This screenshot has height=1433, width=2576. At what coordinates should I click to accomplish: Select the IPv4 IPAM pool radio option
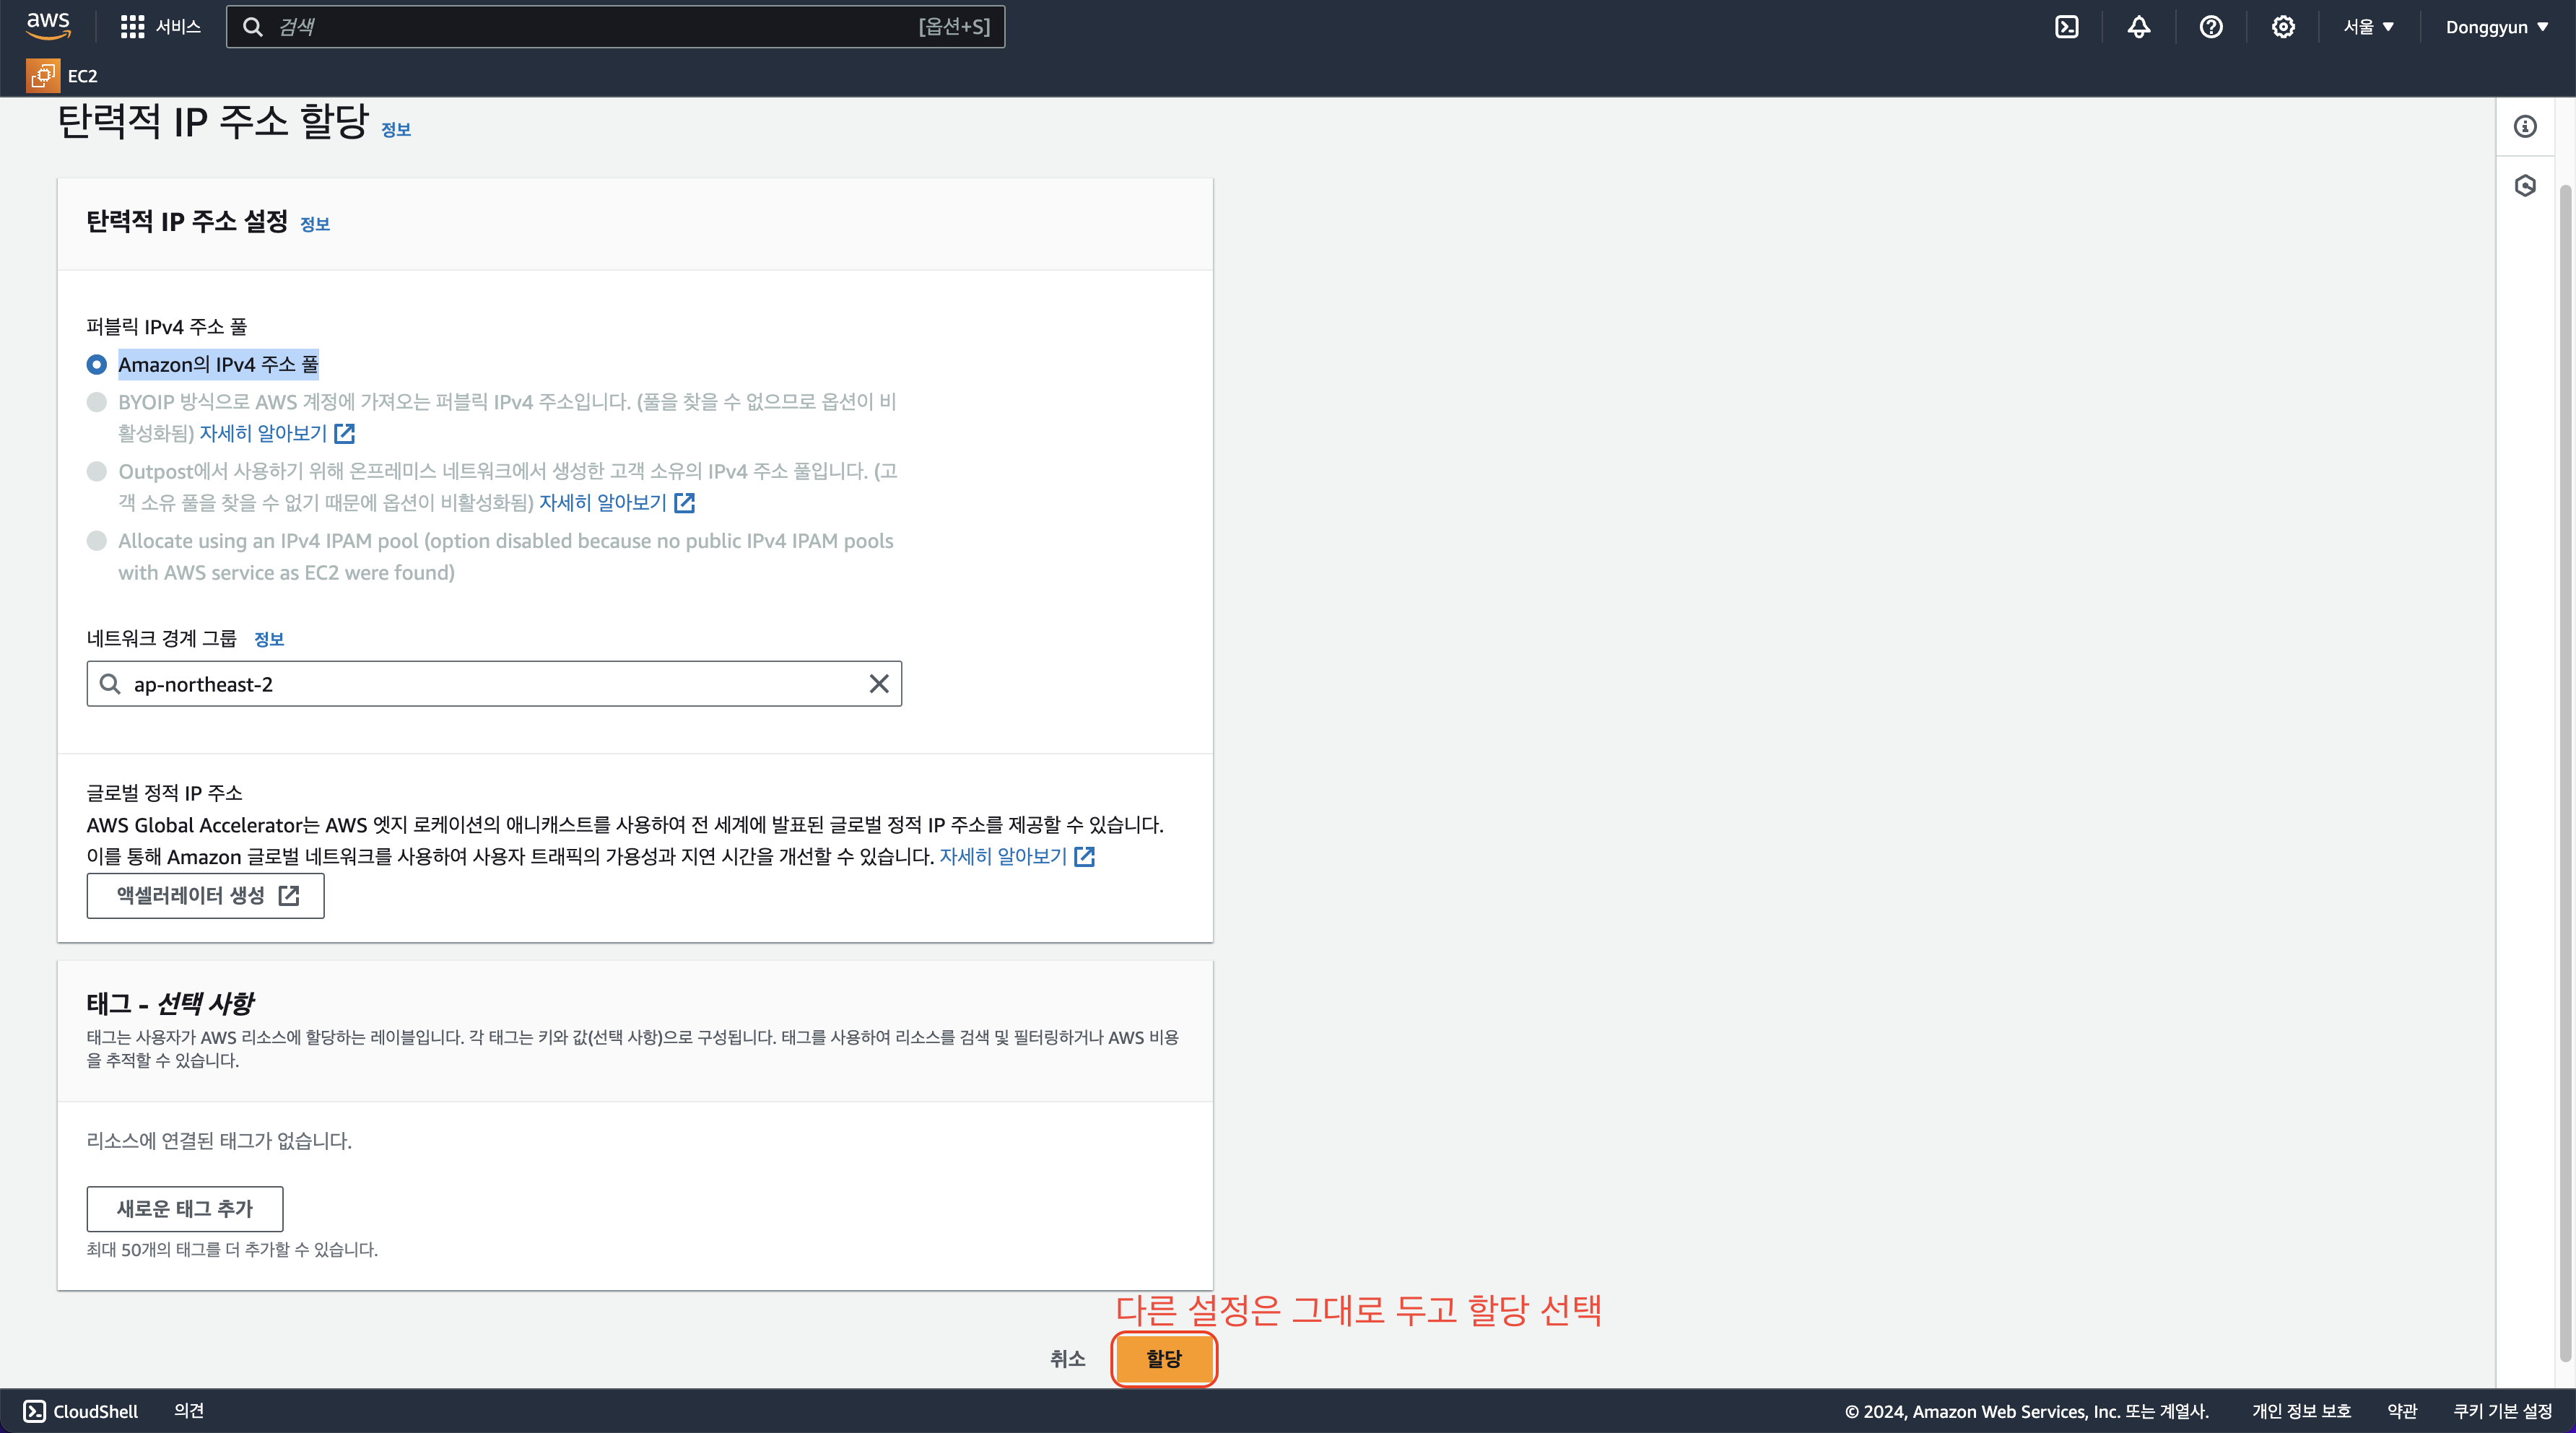[x=97, y=541]
